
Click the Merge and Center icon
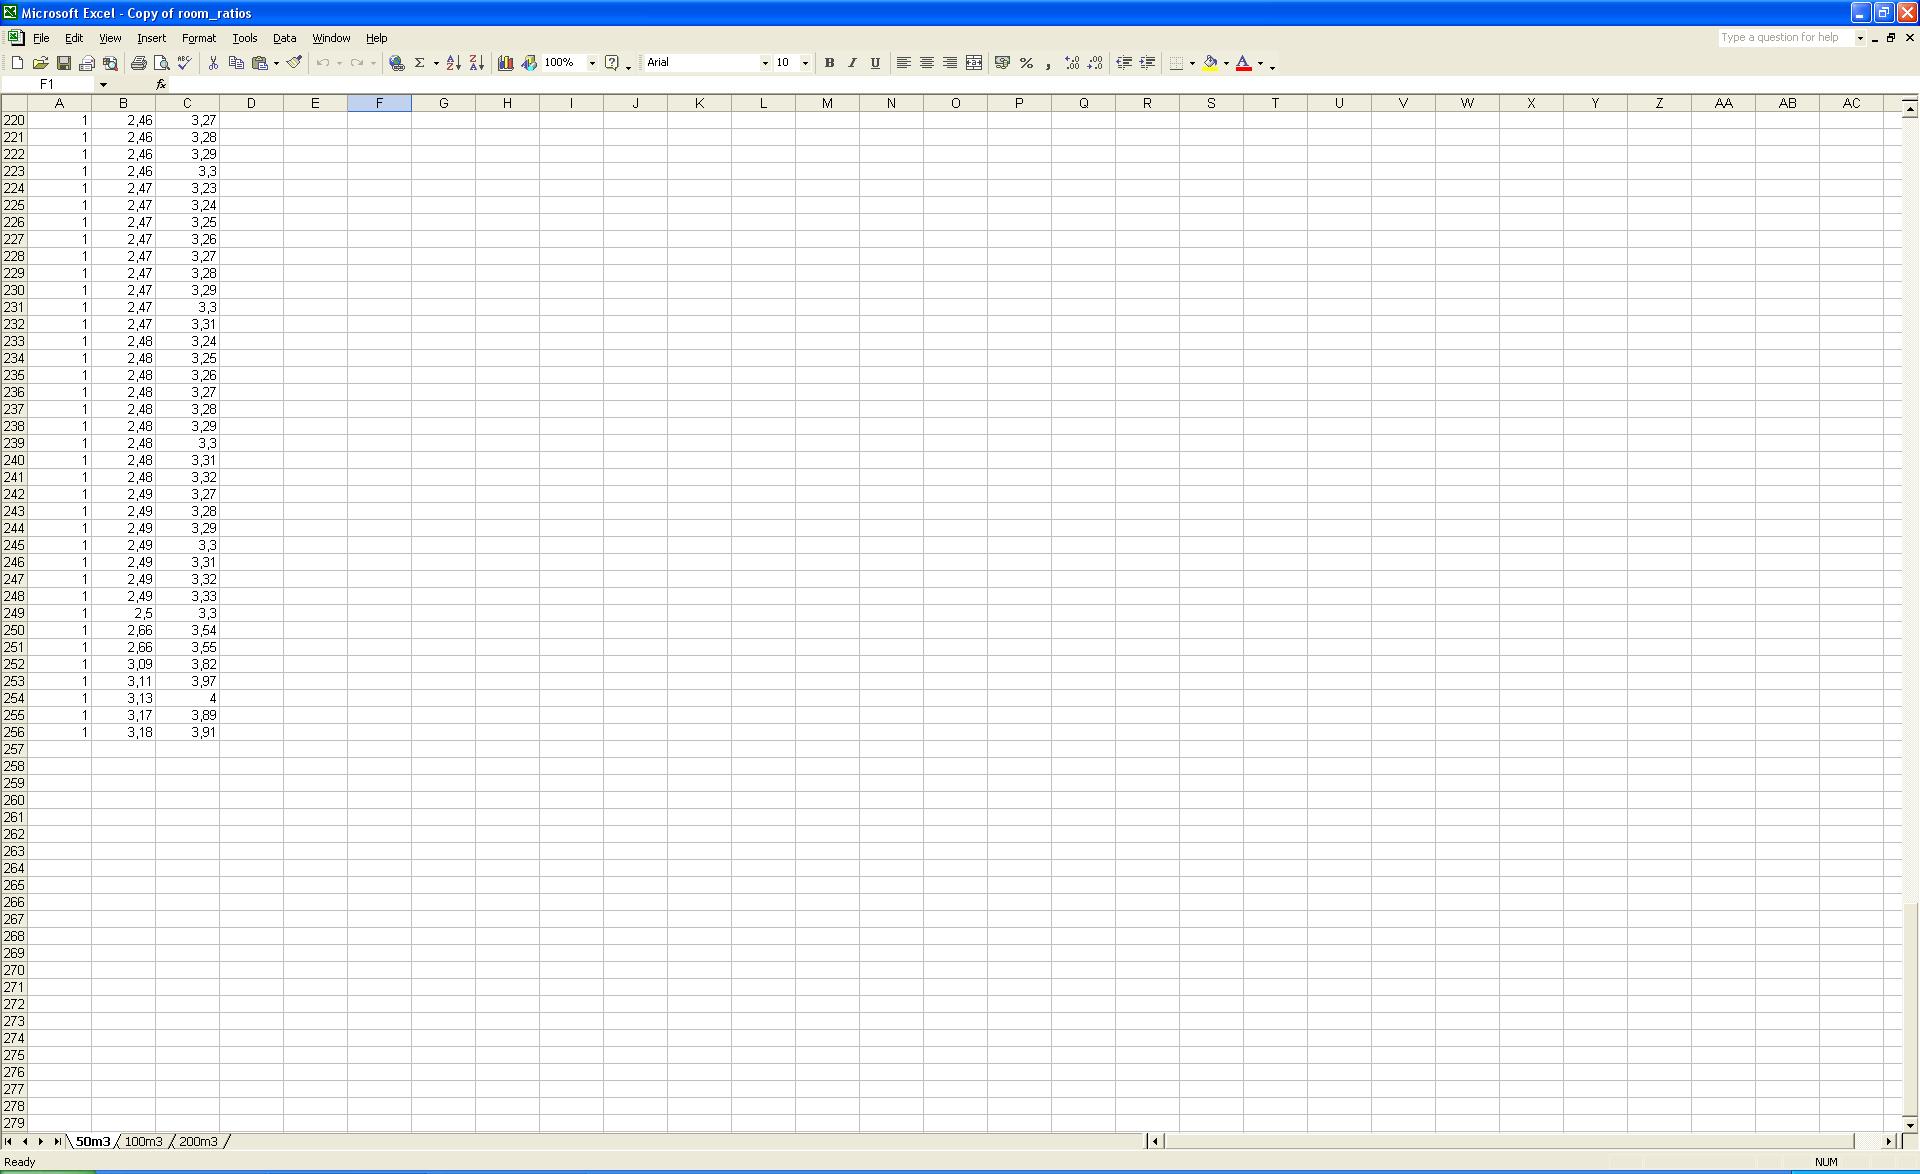coord(974,63)
